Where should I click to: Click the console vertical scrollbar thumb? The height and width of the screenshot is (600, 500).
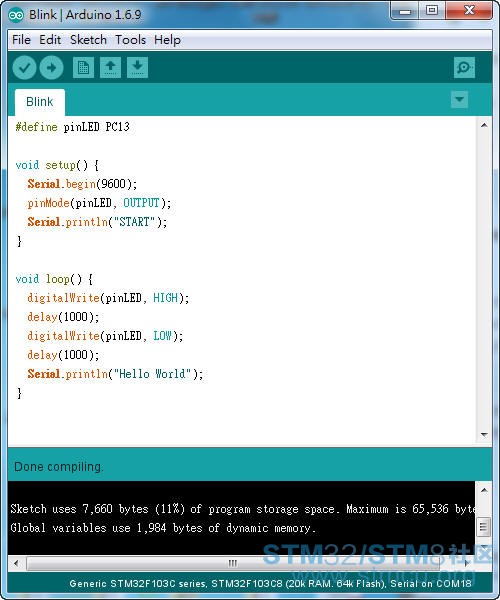point(484,527)
